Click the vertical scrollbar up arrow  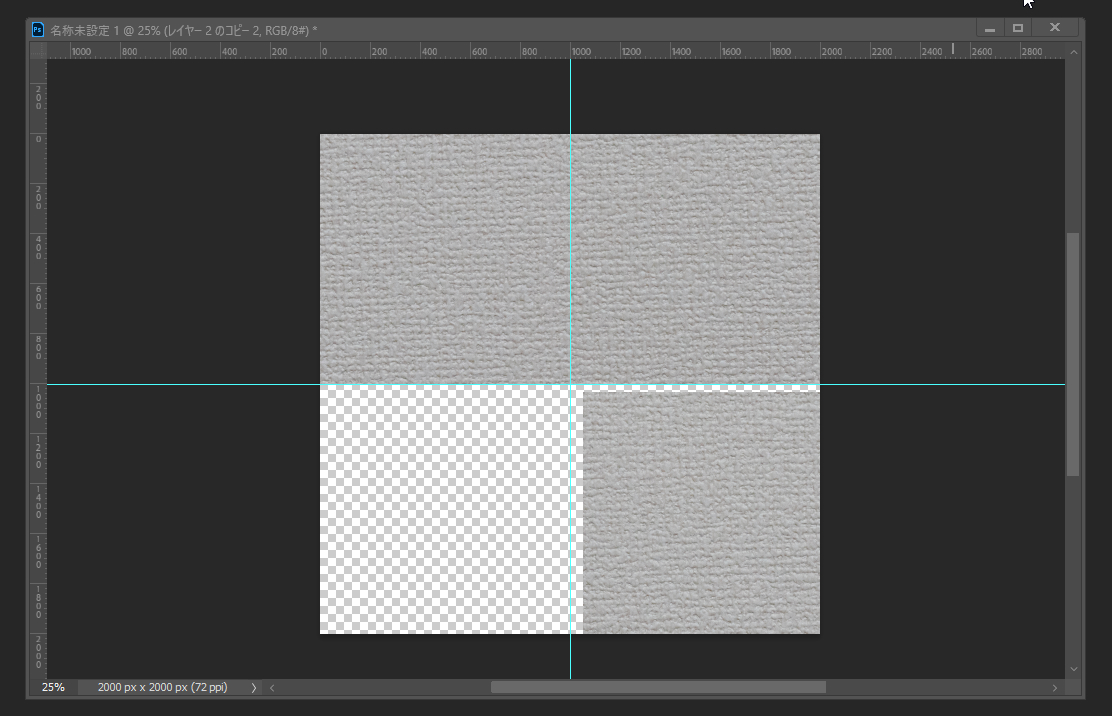point(1074,51)
